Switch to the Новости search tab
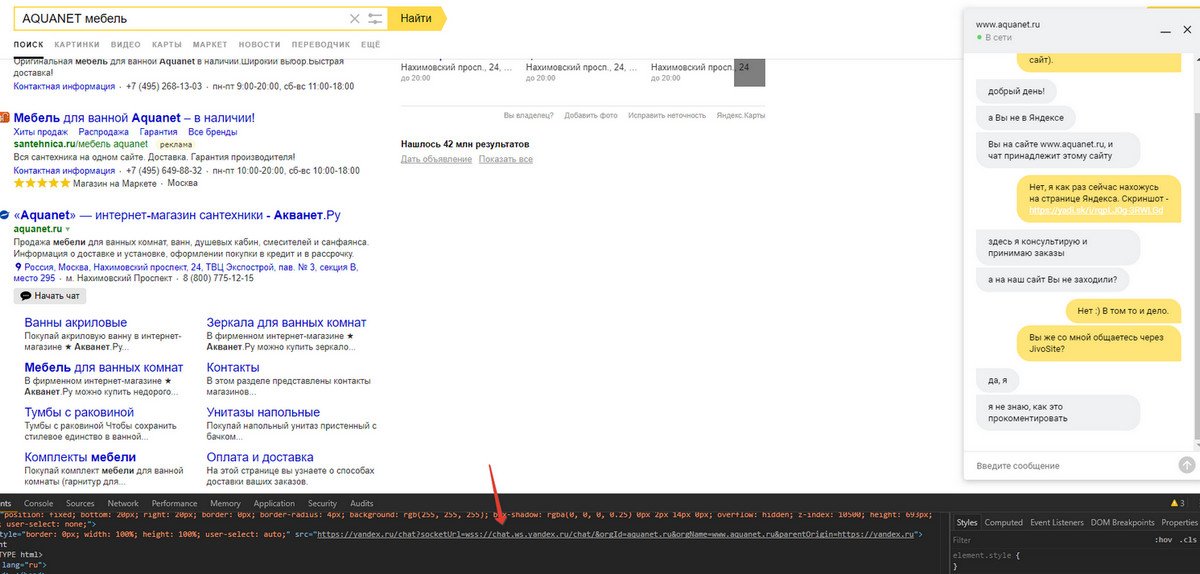This screenshot has height=574, width=1200. click(260, 45)
